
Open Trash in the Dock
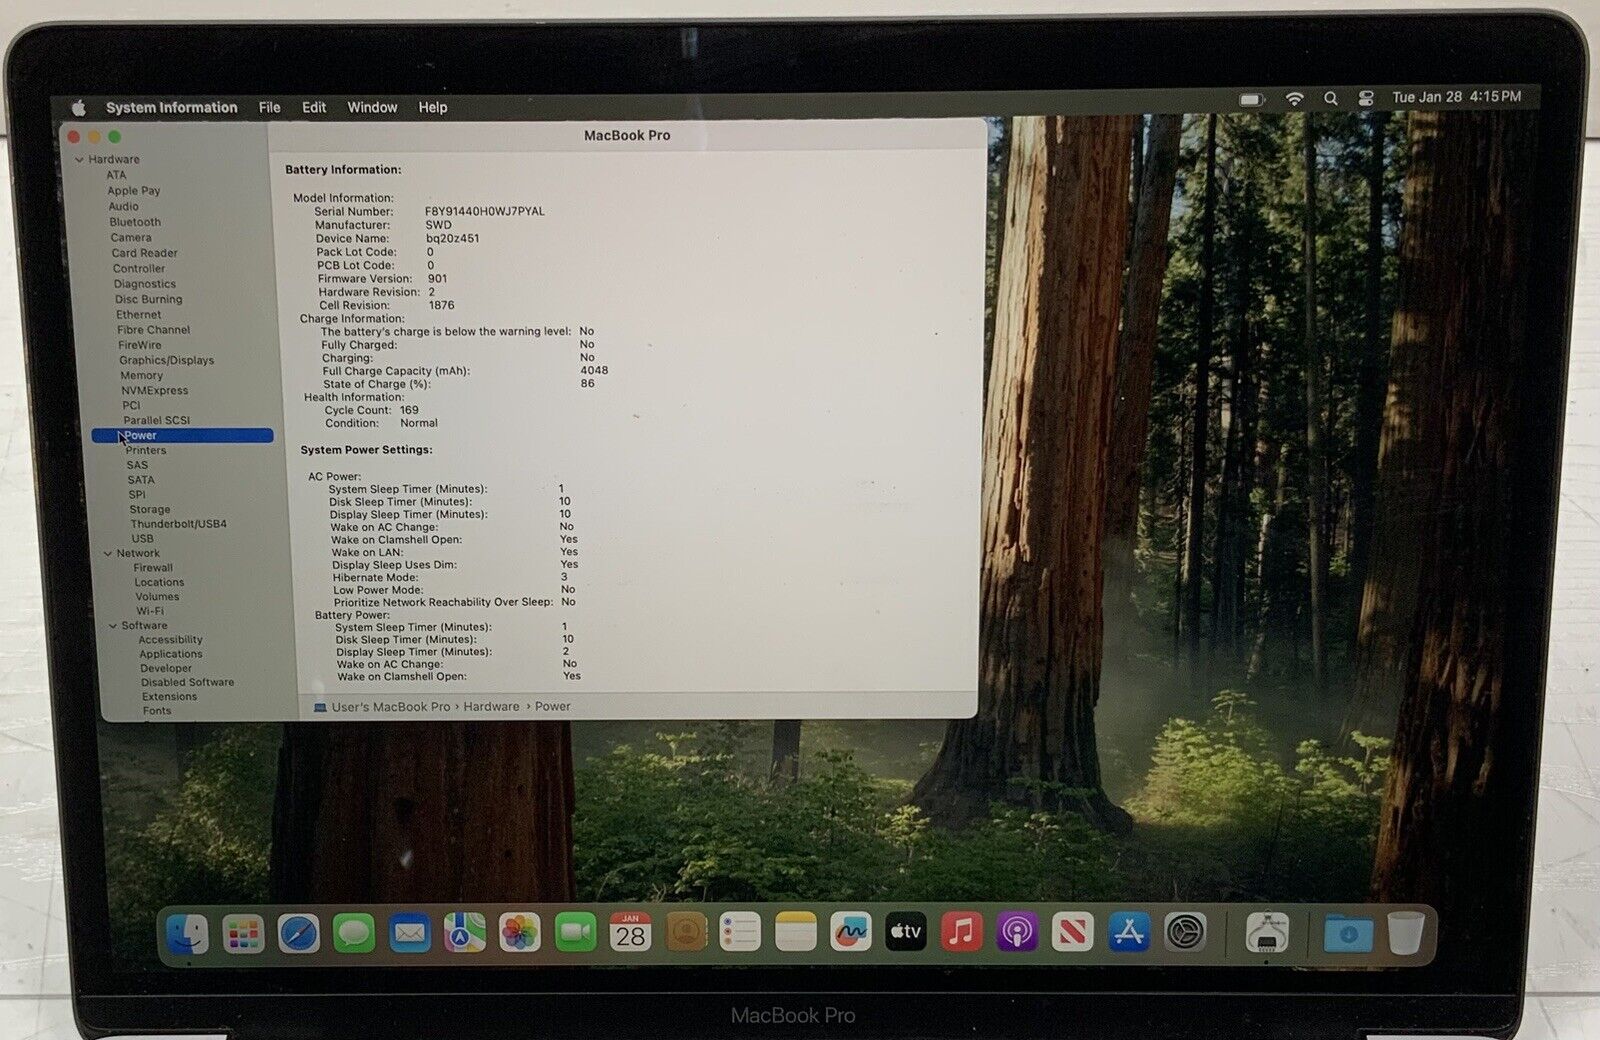(x=1405, y=932)
